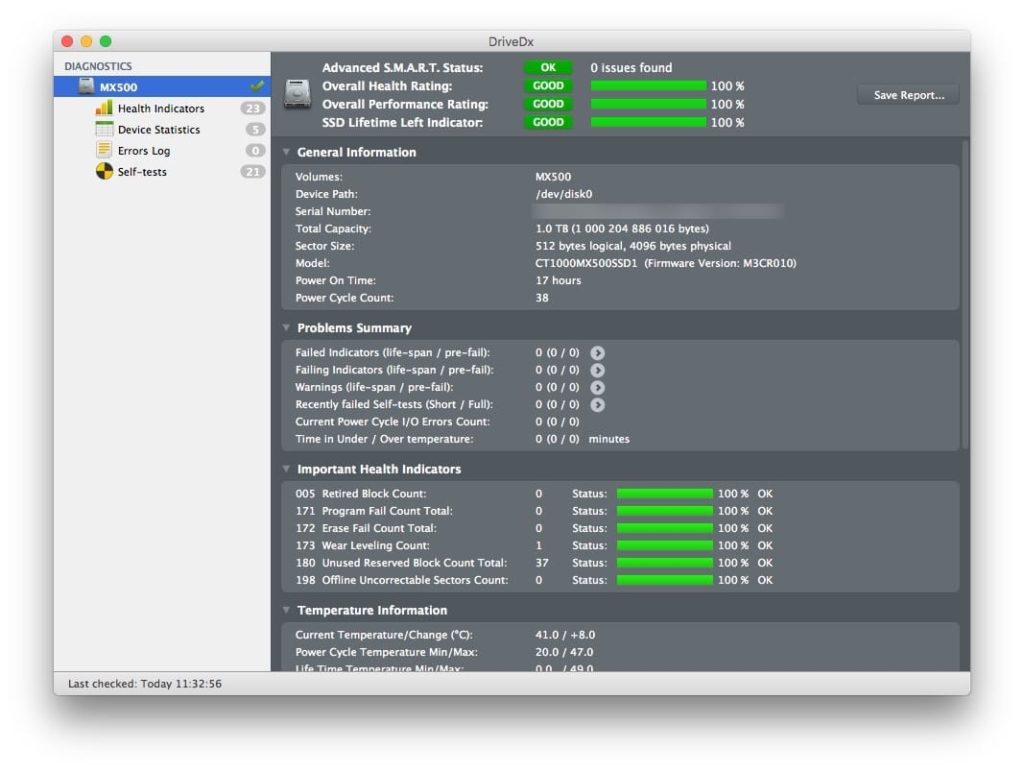The width and height of the screenshot is (1024, 772).
Task: Click the Last checked status bar text
Action: pyautogui.click(x=144, y=684)
